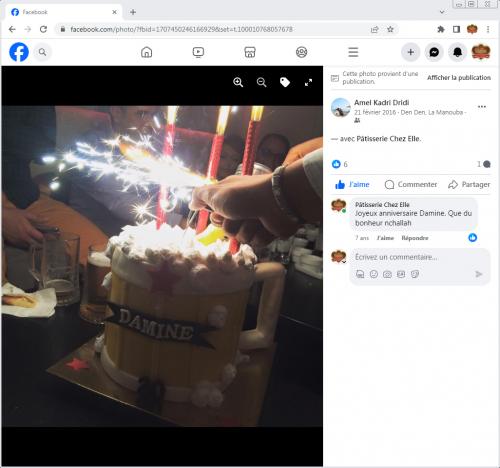The width and height of the screenshot is (500, 468).
Task: Click Amel Kadri Dridi's avatar
Action: 340,108
